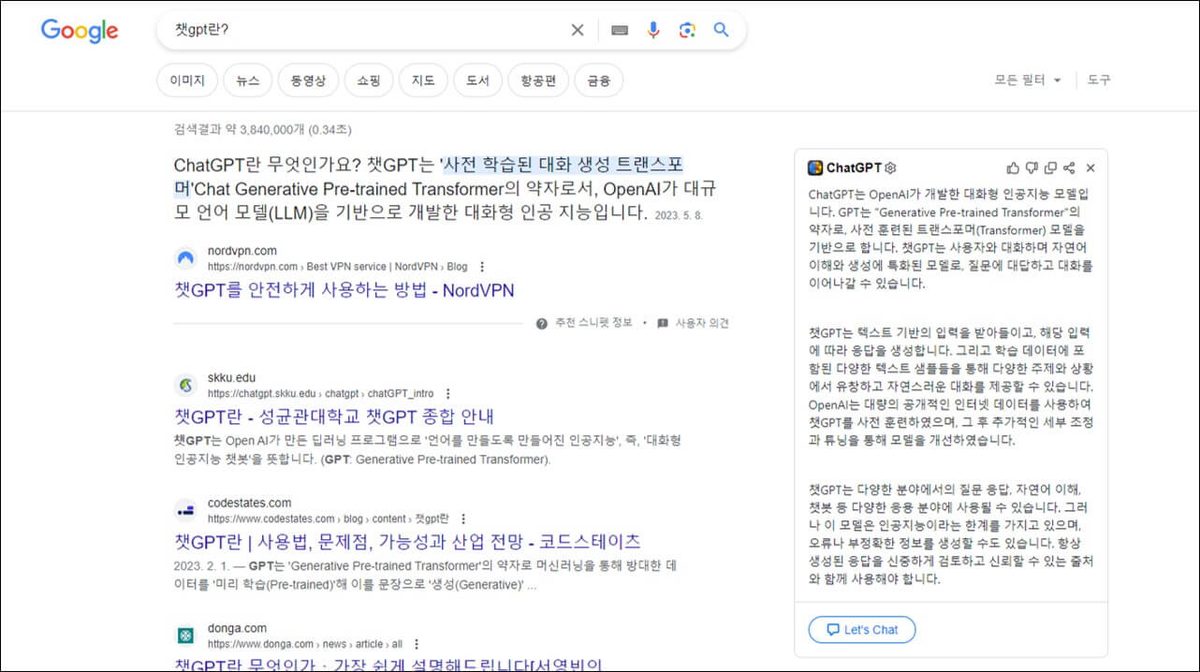This screenshot has width=1200, height=672.
Task: Click the Google logo
Action: (79, 31)
